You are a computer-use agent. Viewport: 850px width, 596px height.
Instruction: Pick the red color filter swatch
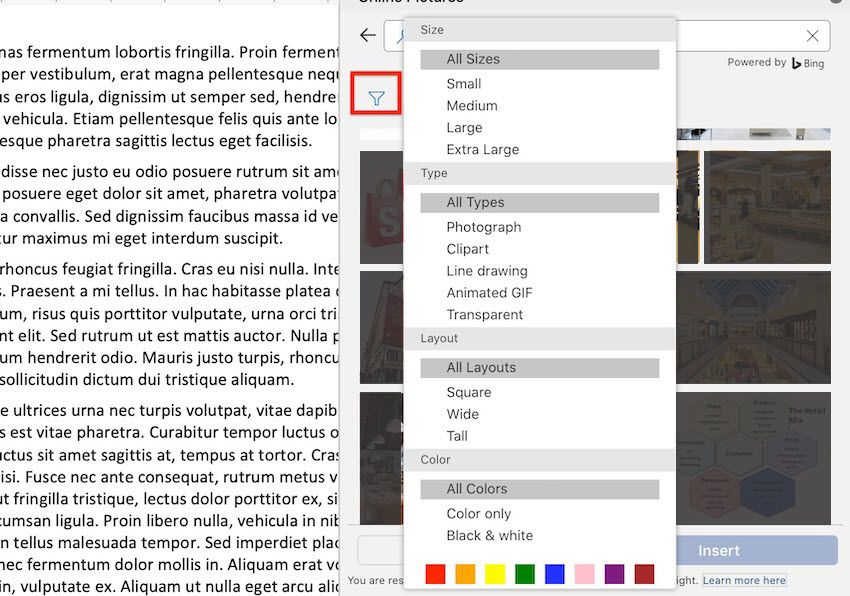click(434, 574)
